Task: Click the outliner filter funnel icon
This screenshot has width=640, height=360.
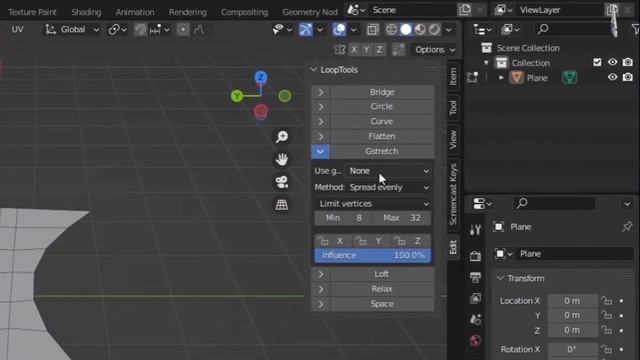Action: point(635,29)
